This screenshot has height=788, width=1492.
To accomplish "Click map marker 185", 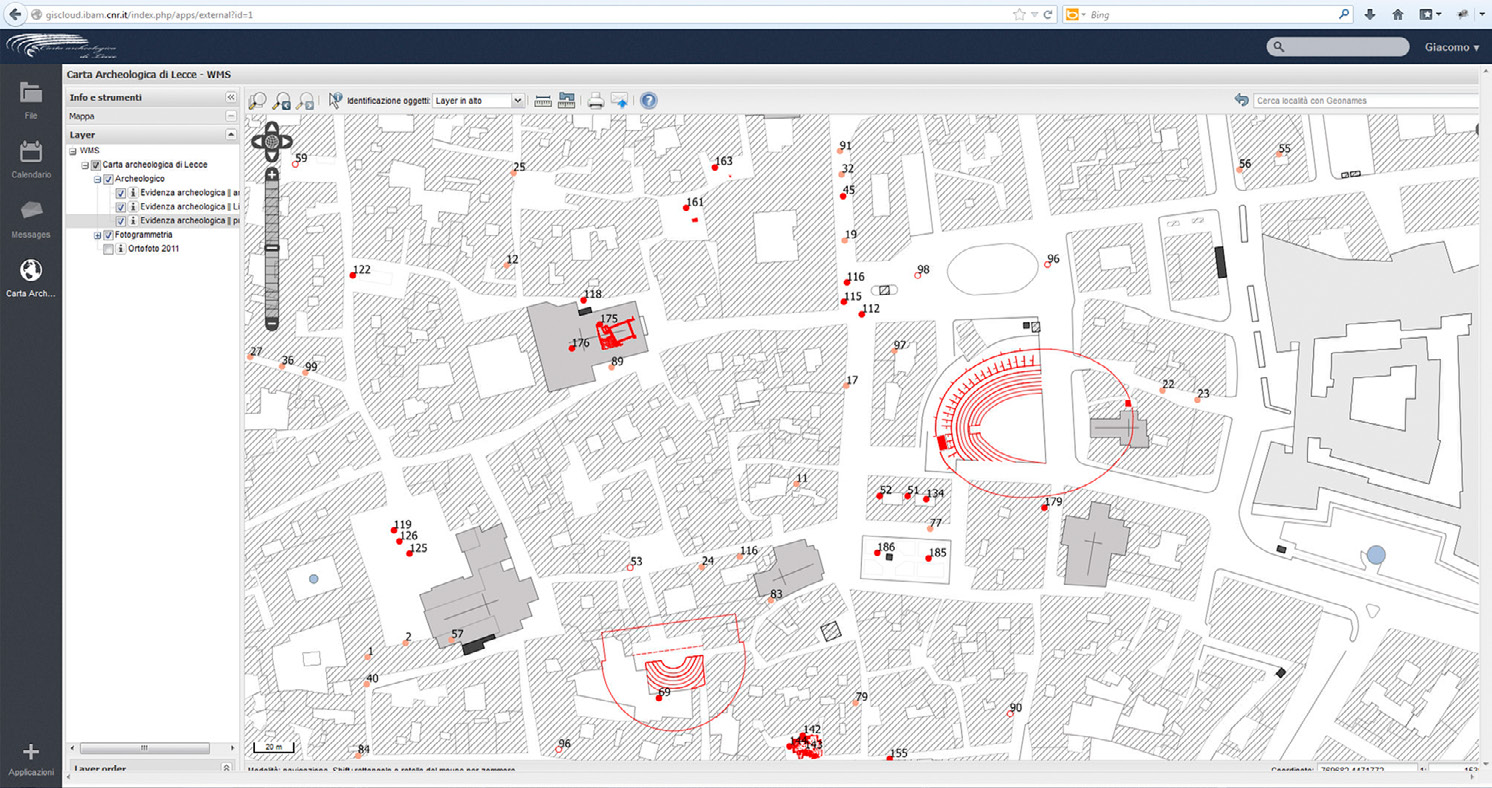I will point(929,558).
